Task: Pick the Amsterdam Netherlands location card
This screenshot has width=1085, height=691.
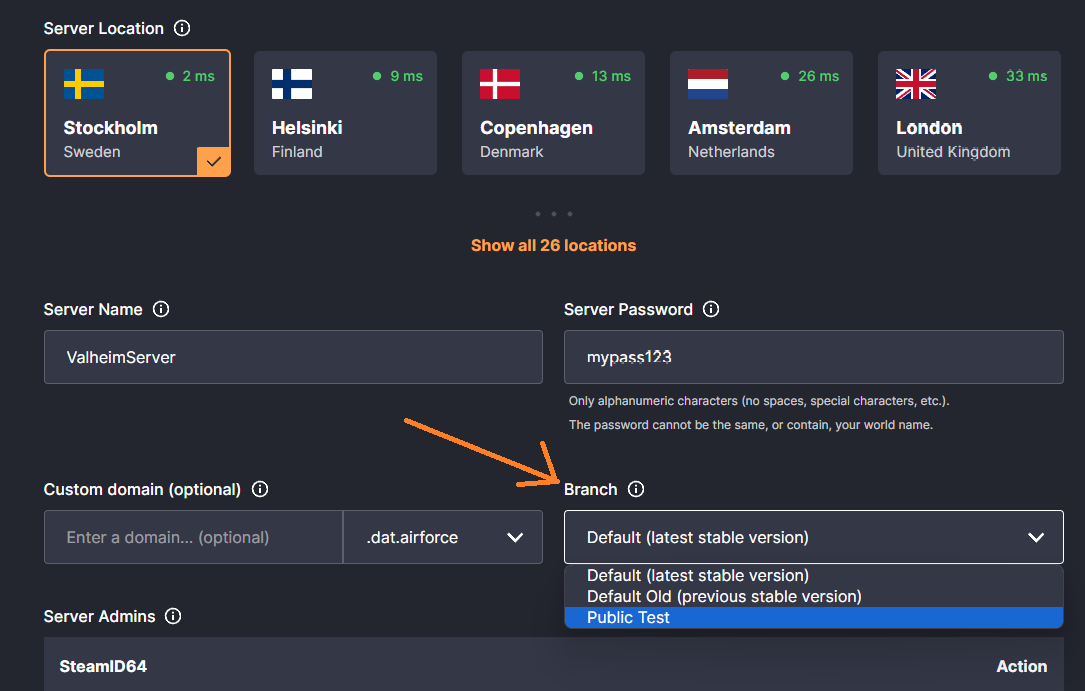Action: (761, 114)
